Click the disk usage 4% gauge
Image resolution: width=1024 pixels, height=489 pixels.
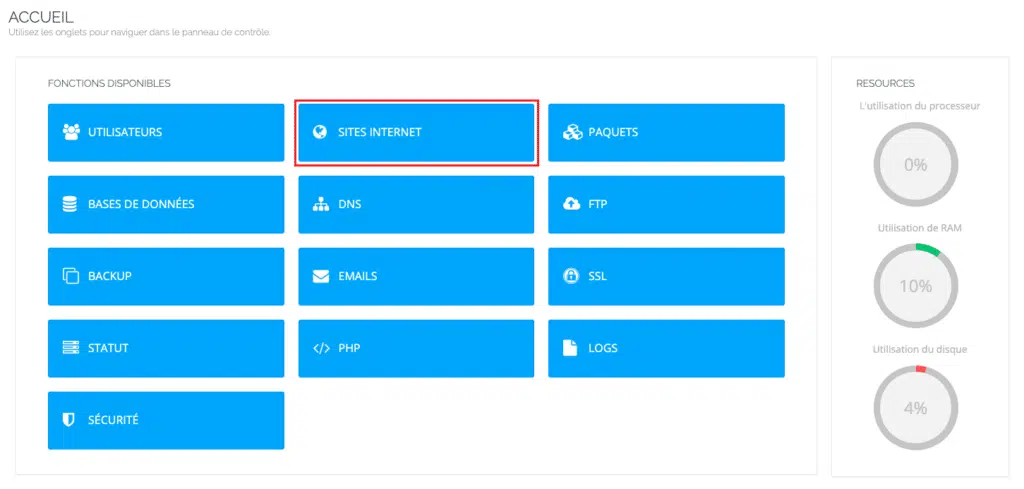coord(916,408)
